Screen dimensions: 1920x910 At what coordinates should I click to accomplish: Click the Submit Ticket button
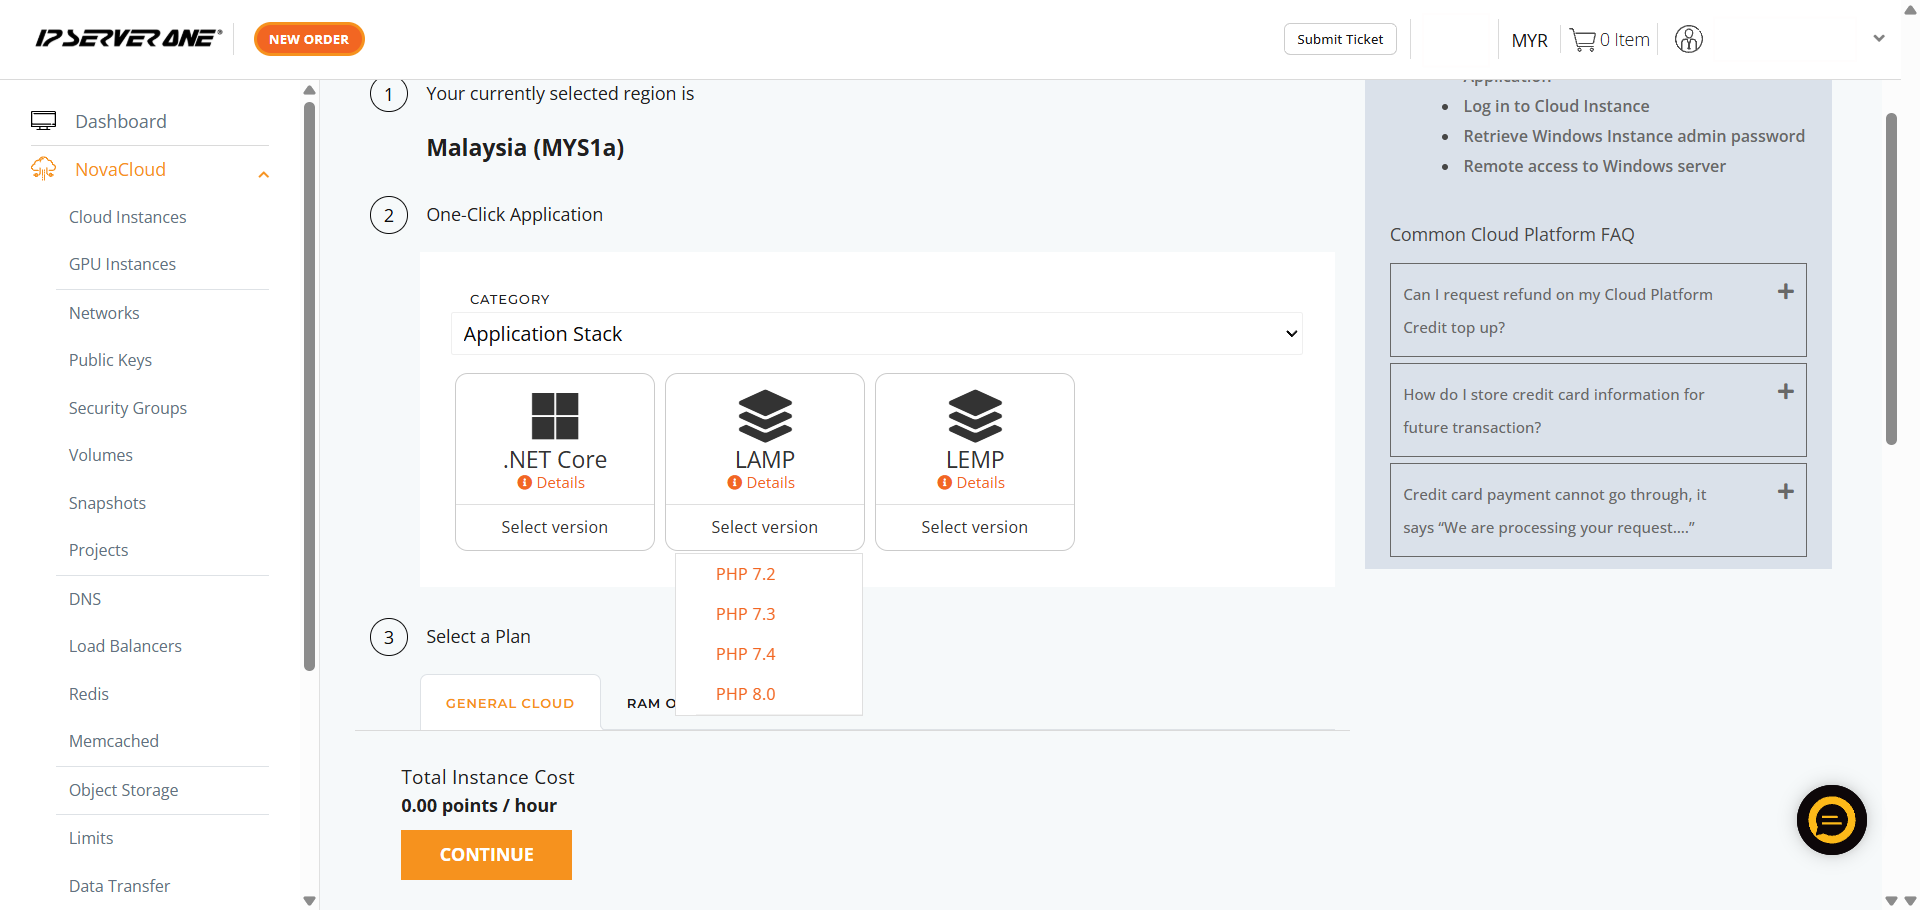point(1339,39)
